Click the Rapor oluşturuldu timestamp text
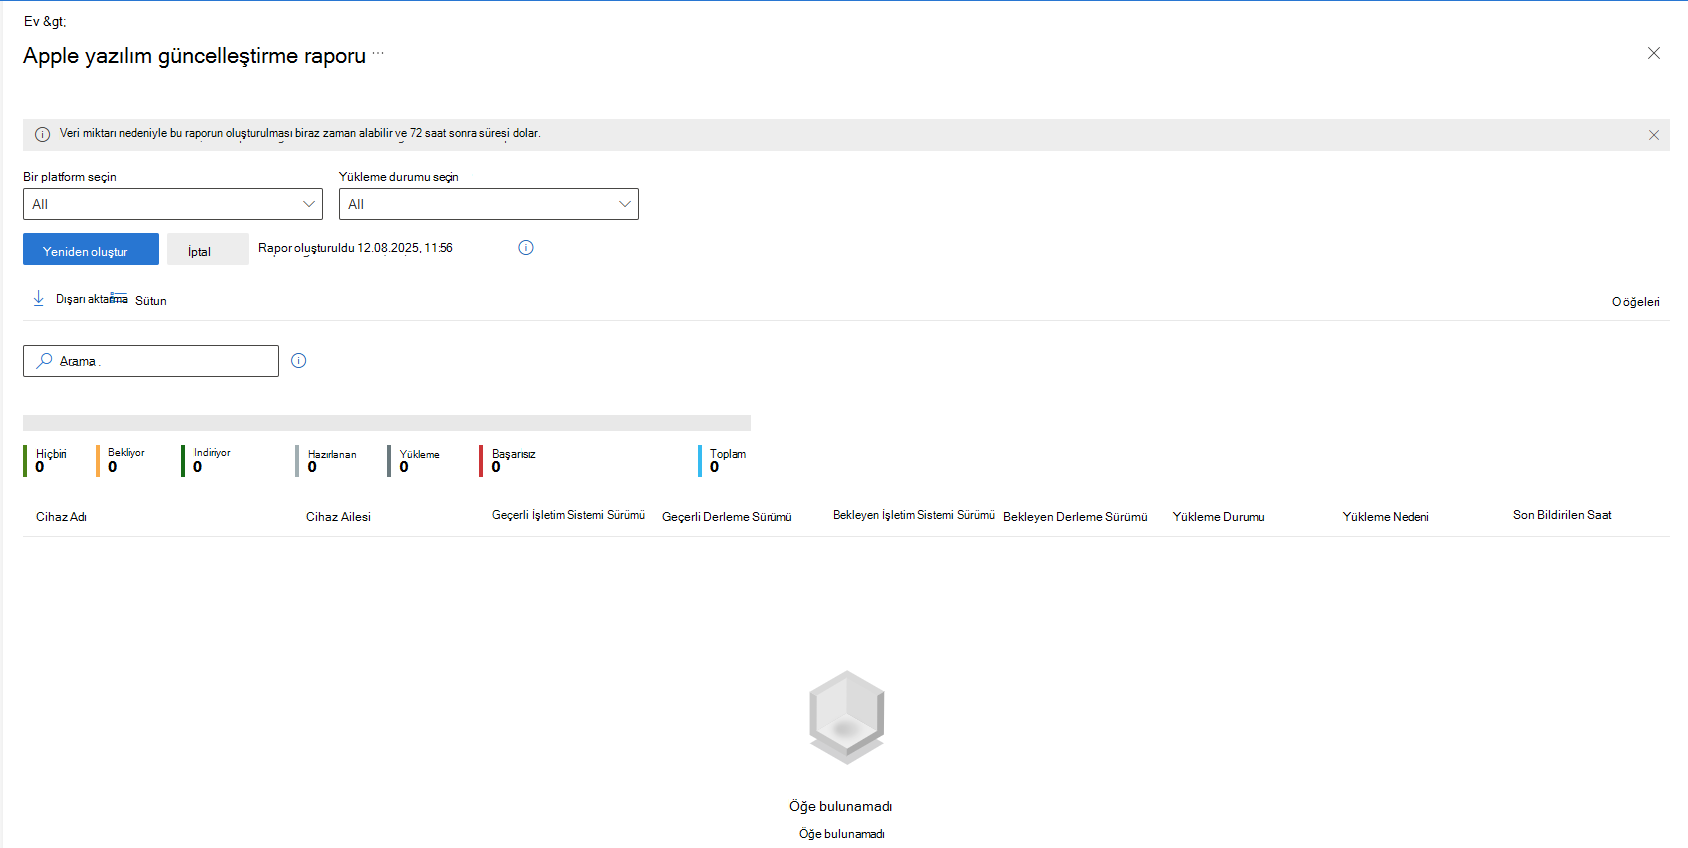Image resolution: width=1688 pixels, height=848 pixels. click(x=355, y=248)
